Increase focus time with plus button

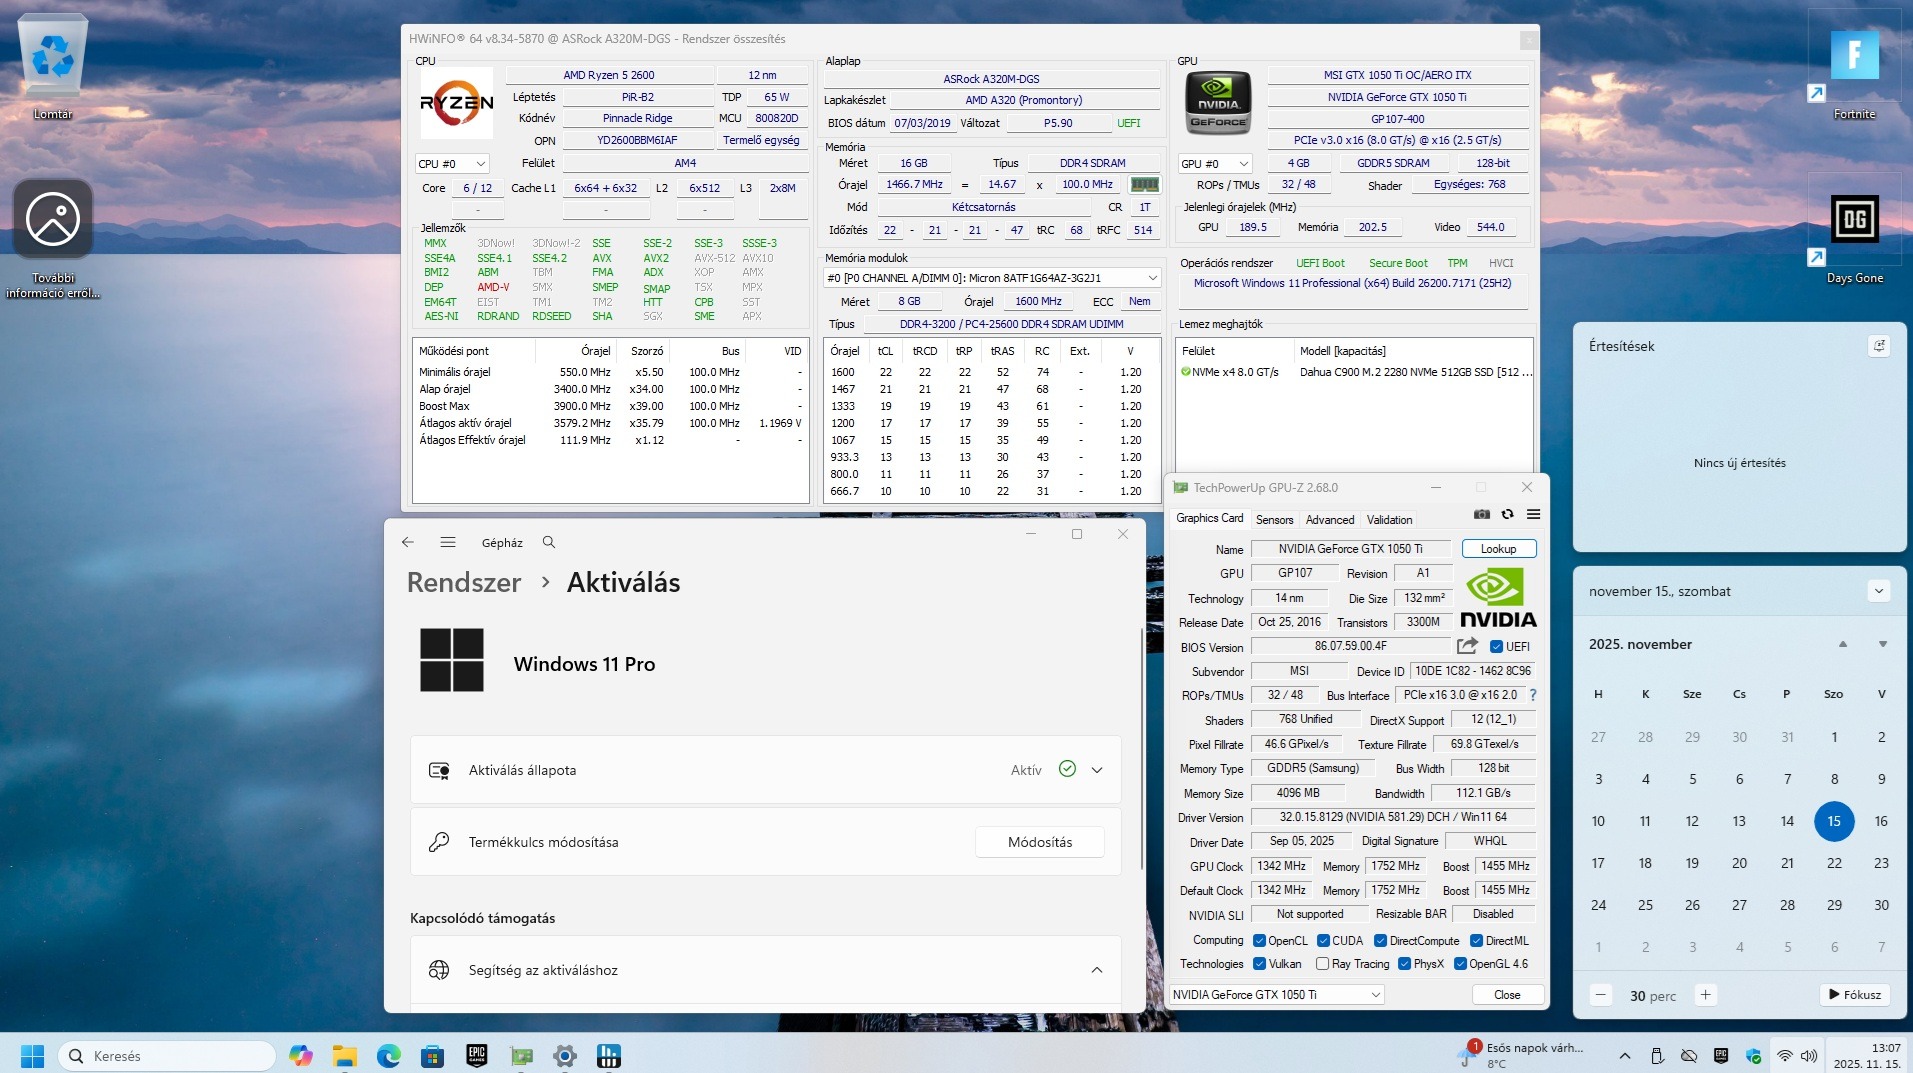1706,995
